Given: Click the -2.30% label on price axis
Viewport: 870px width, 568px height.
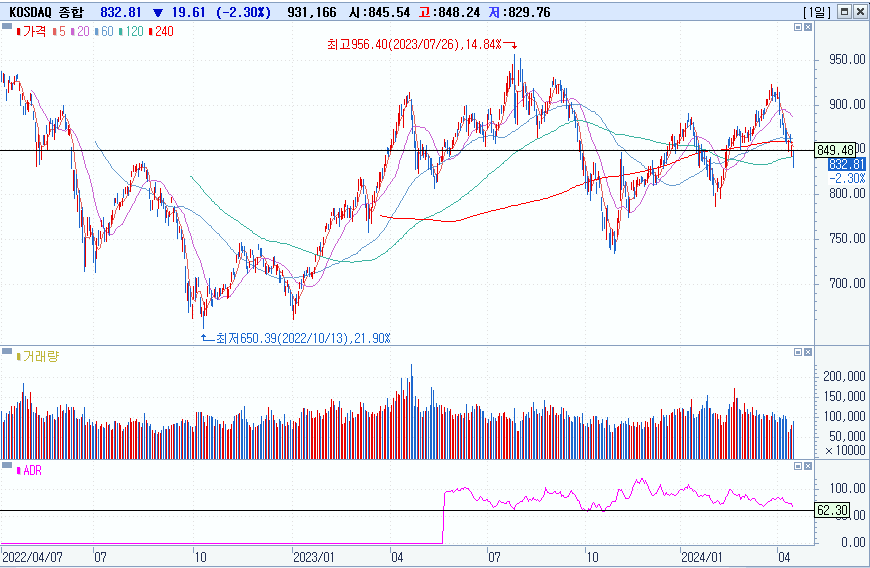Looking at the screenshot, I should point(847,178).
